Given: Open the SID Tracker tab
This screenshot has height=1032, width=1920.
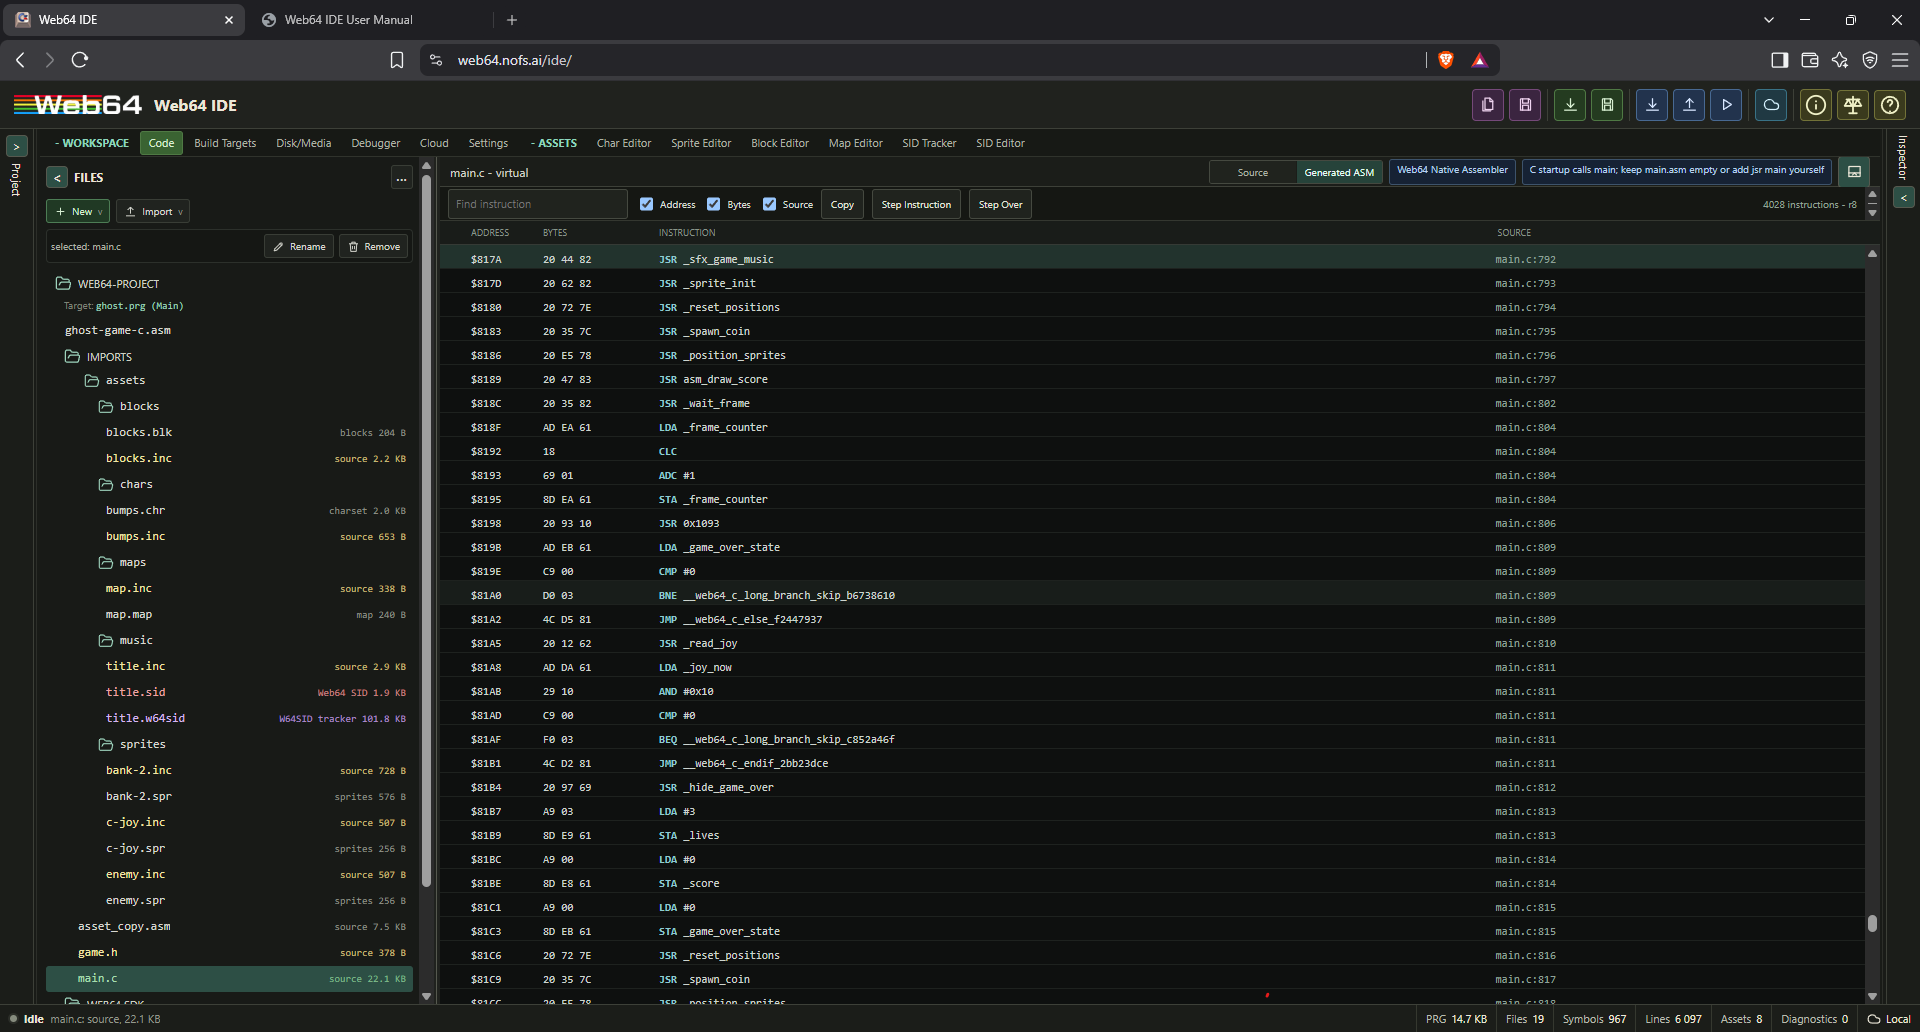Looking at the screenshot, I should pyautogui.click(x=929, y=143).
